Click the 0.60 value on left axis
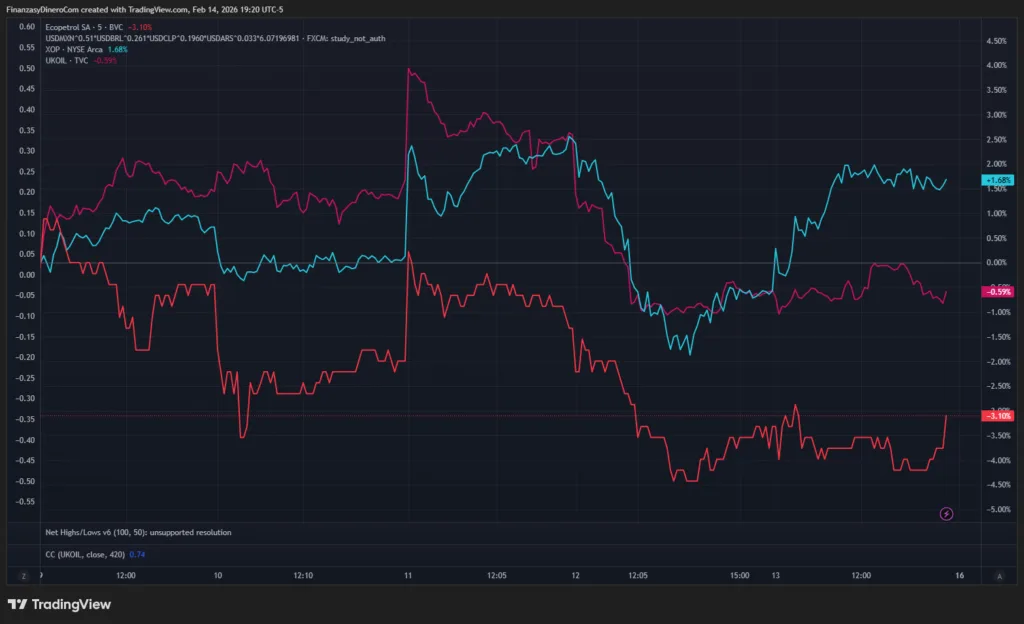 coord(27,26)
